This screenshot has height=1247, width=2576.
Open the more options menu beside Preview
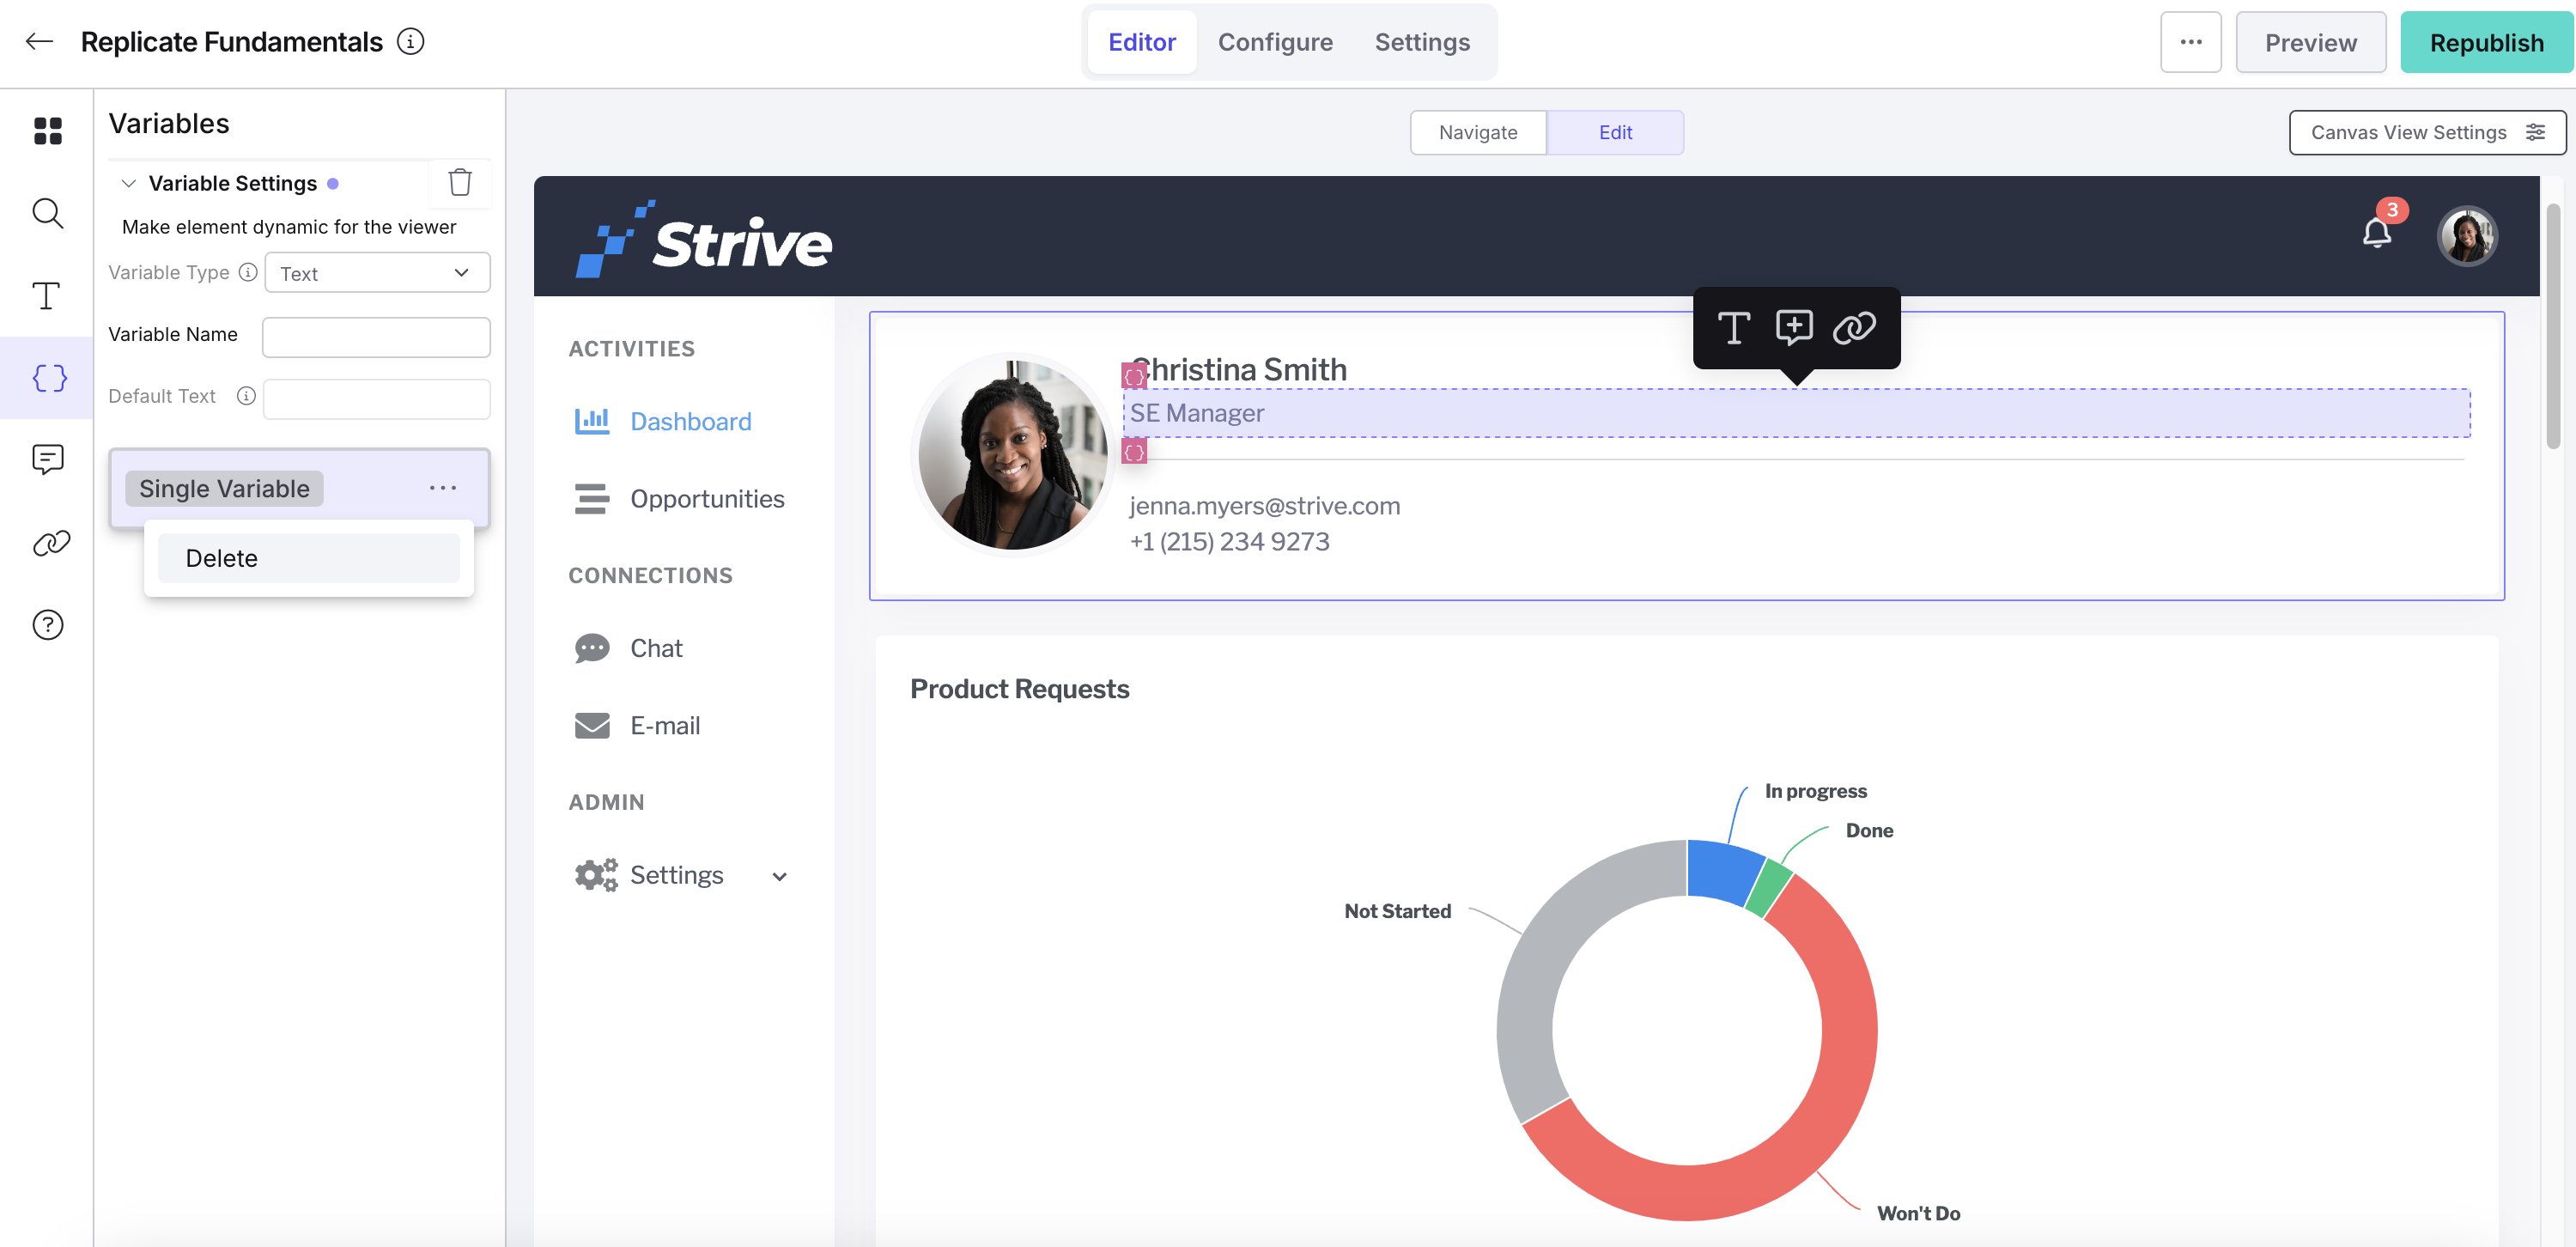2190,42
